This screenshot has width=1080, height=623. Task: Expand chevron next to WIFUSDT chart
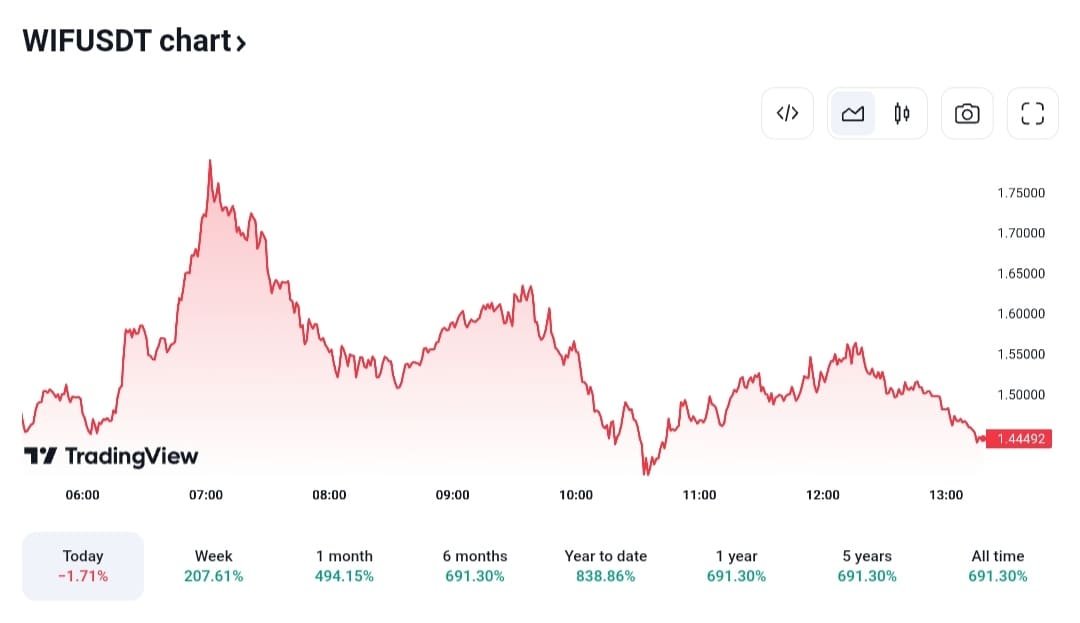tap(240, 42)
